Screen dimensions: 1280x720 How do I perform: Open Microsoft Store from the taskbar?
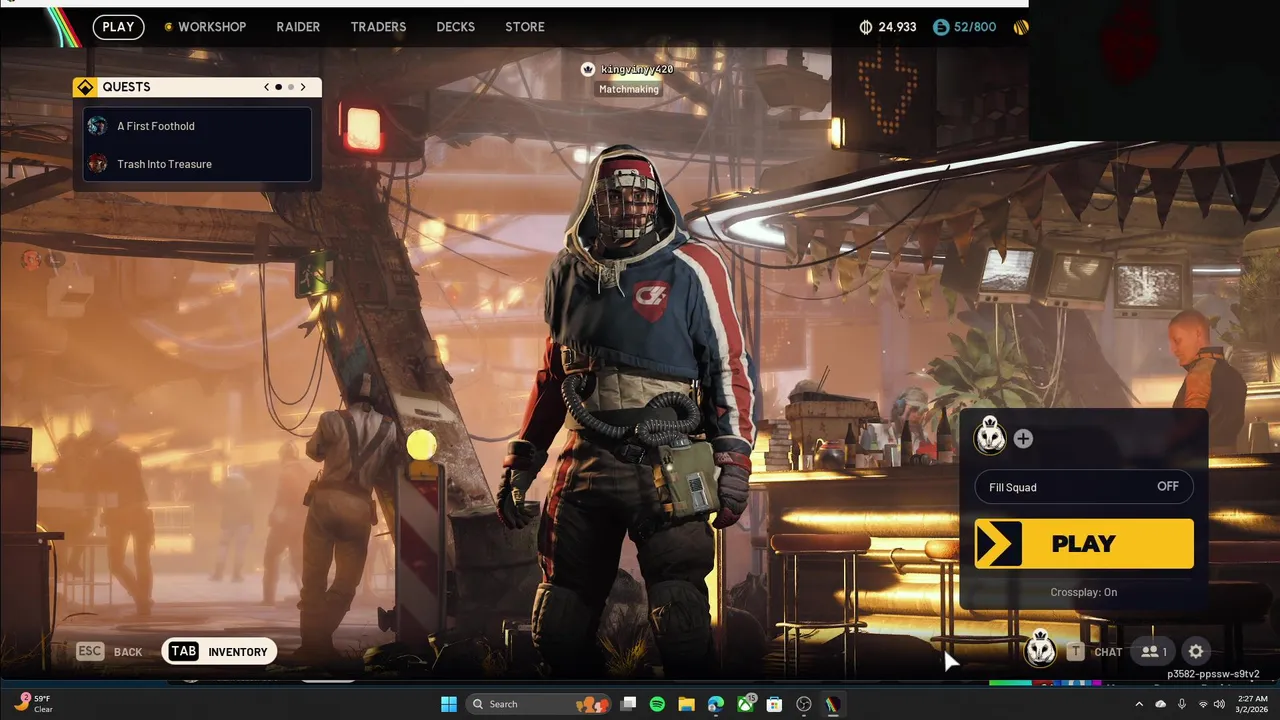click(x=774, y=704)
